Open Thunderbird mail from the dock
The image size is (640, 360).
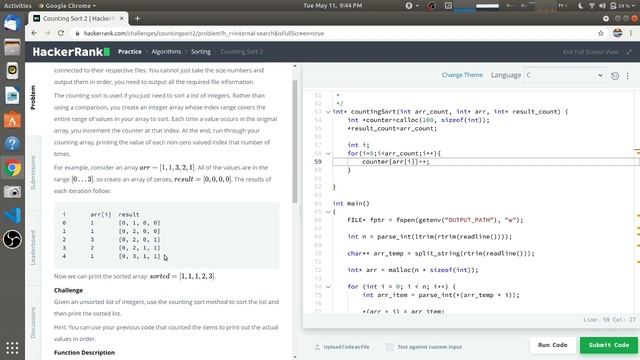click(x=12, y=23)
